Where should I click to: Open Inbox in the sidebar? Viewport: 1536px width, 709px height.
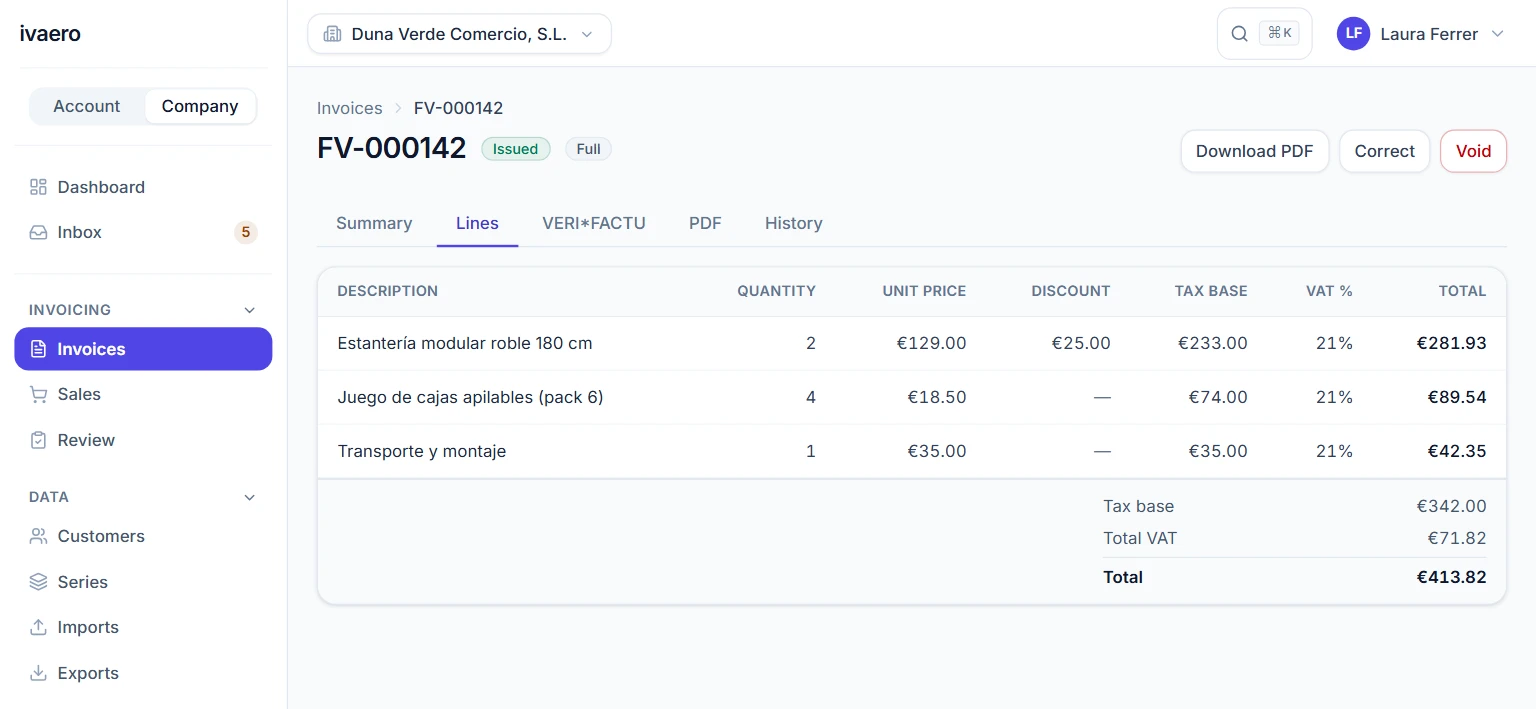pos(143,232)
